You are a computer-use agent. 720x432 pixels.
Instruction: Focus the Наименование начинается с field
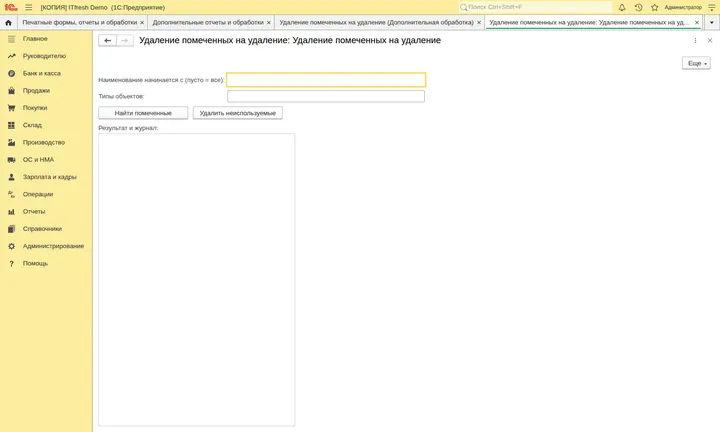click(x=326, y=80)
